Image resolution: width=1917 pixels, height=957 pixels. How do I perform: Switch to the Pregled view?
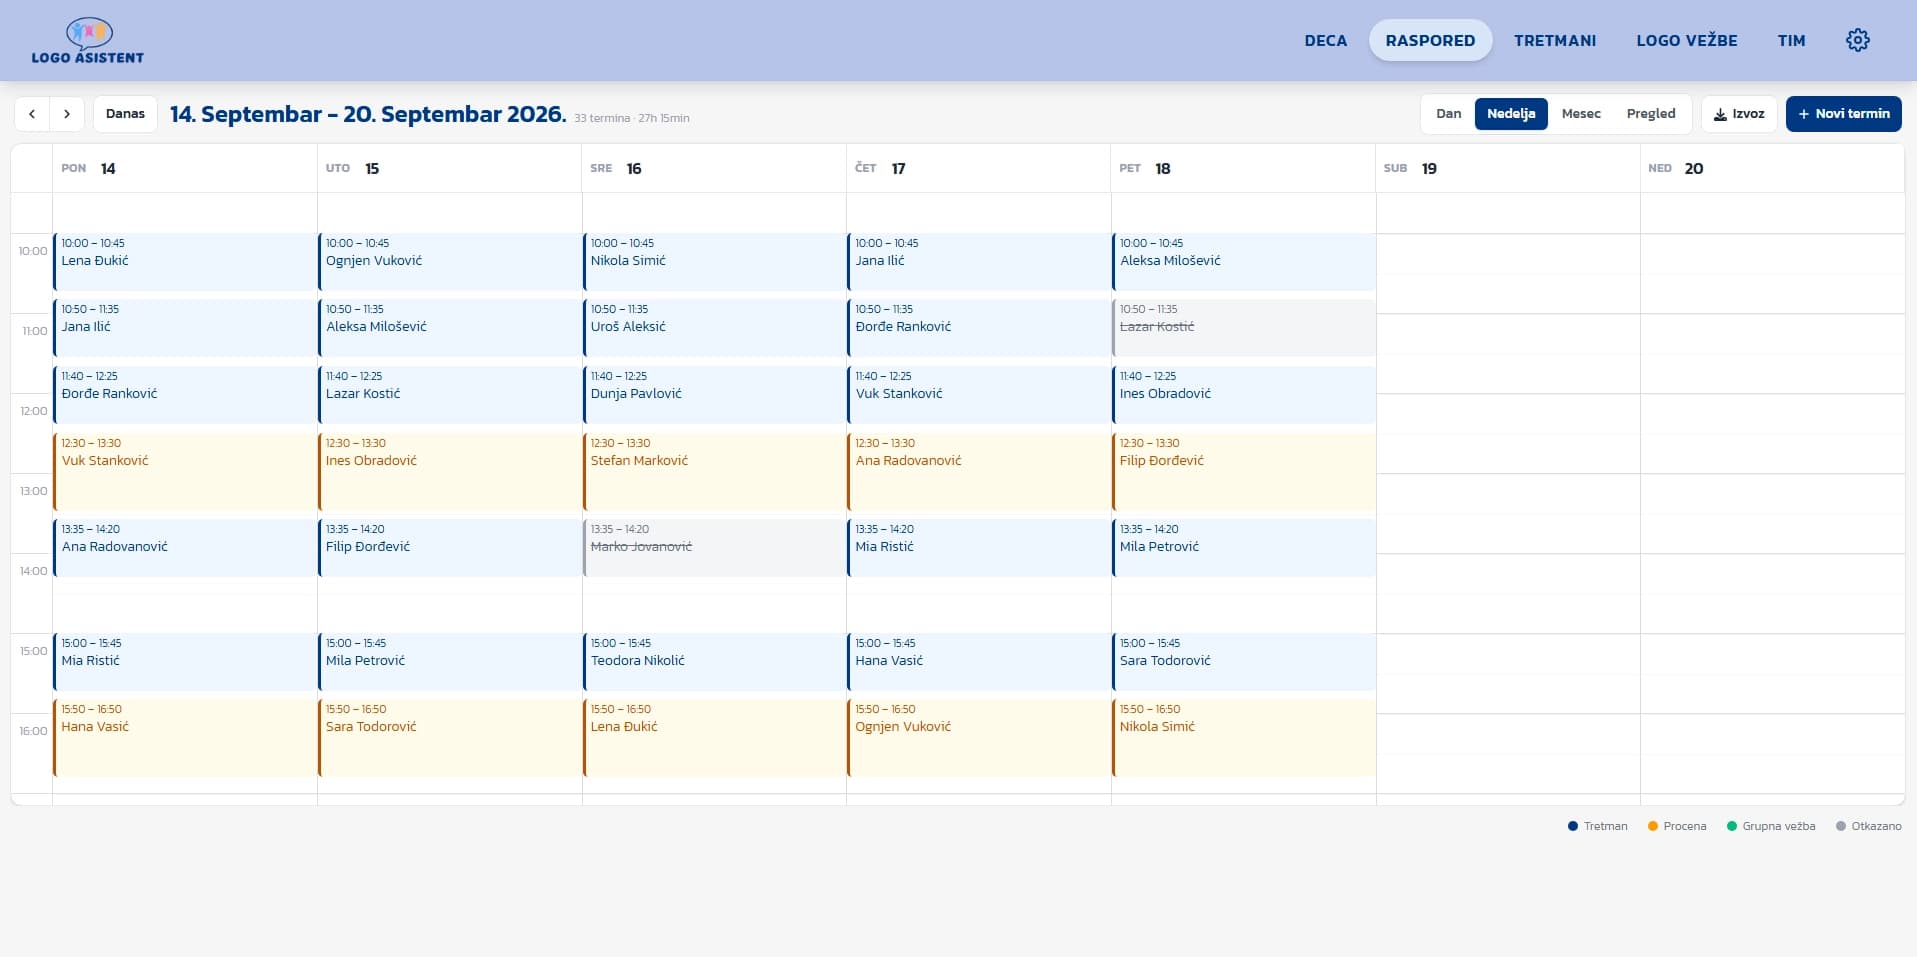tap(1651, 114)
